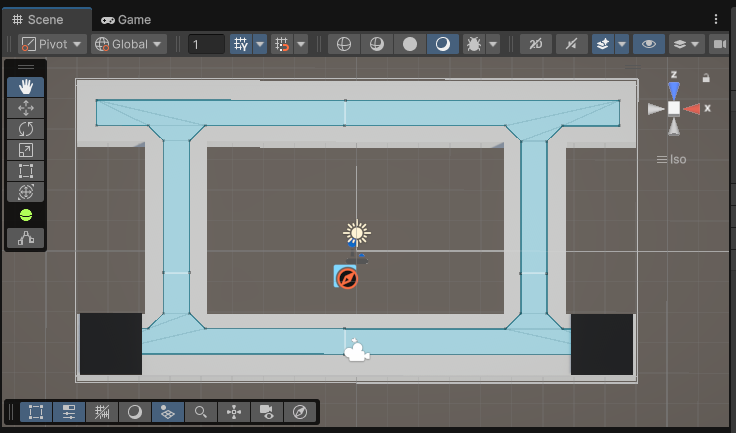Image resolution: width=736 pixels, height=433 pixels.
Task: Expand the debug draw mode dropdown arrow
Action: (493, 44)
